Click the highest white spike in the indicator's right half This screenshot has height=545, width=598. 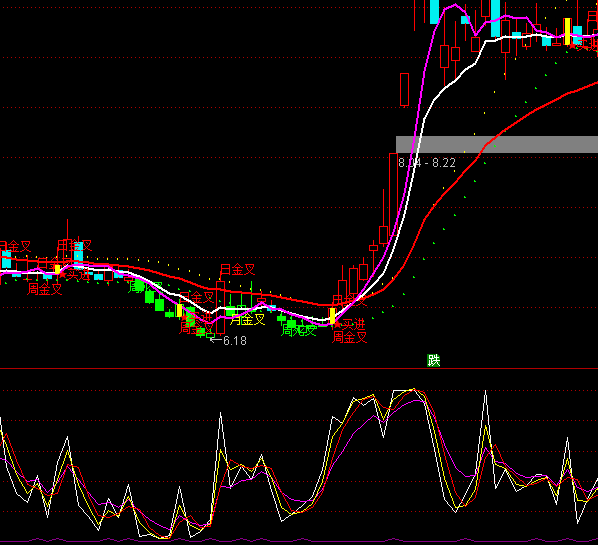point(485,391)
